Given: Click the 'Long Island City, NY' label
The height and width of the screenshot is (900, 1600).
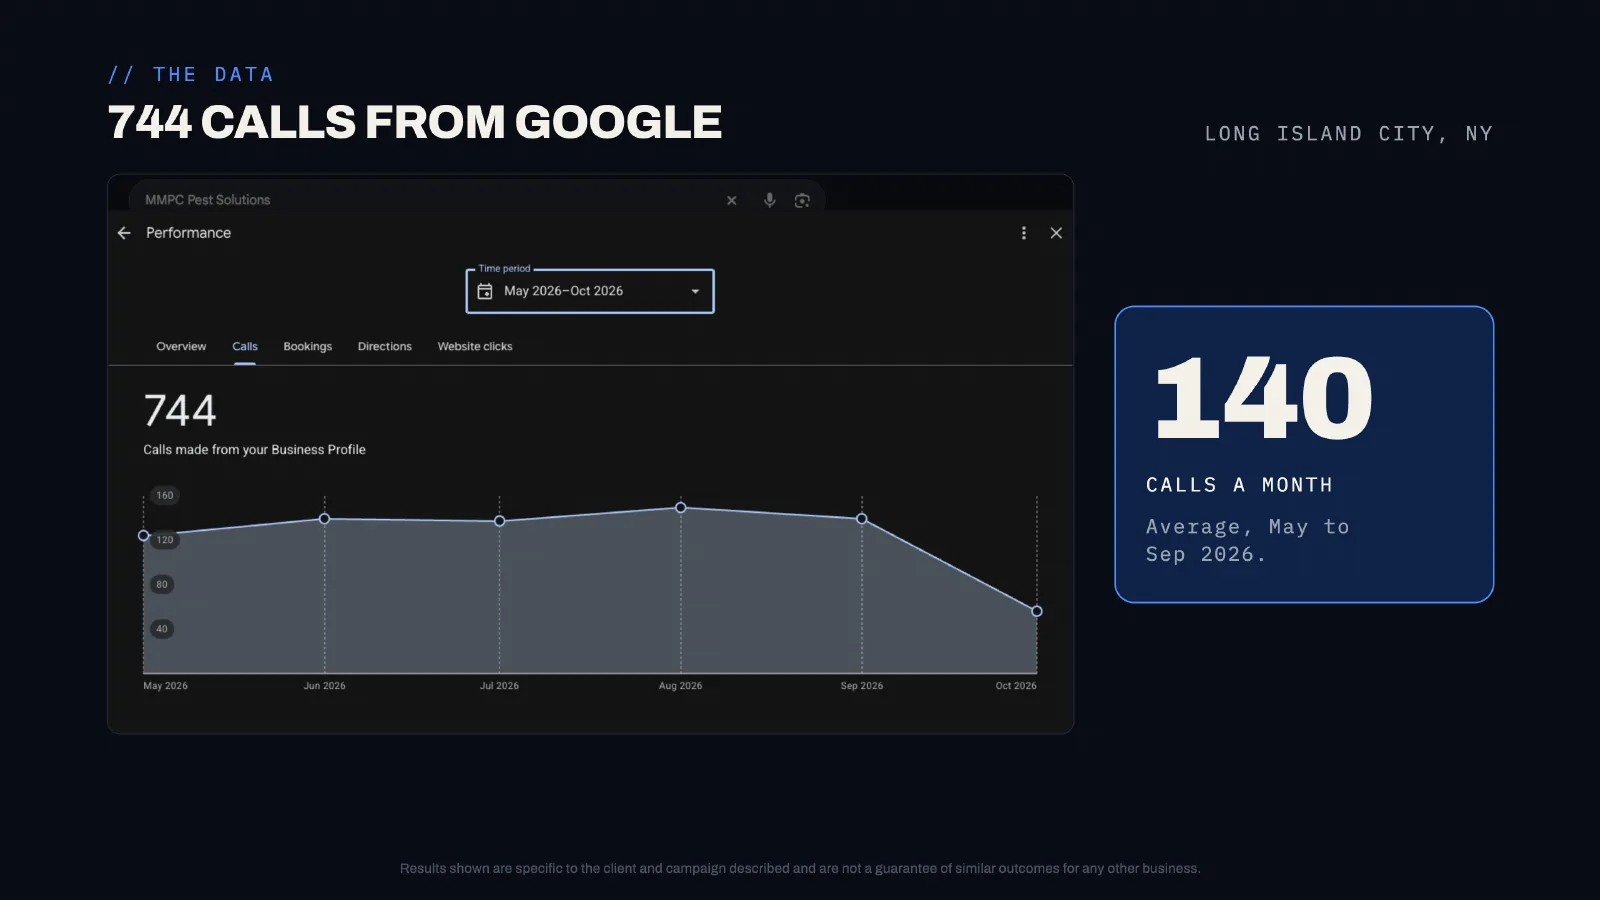Looking at the screenshot, I should [x=1348, y=134].
